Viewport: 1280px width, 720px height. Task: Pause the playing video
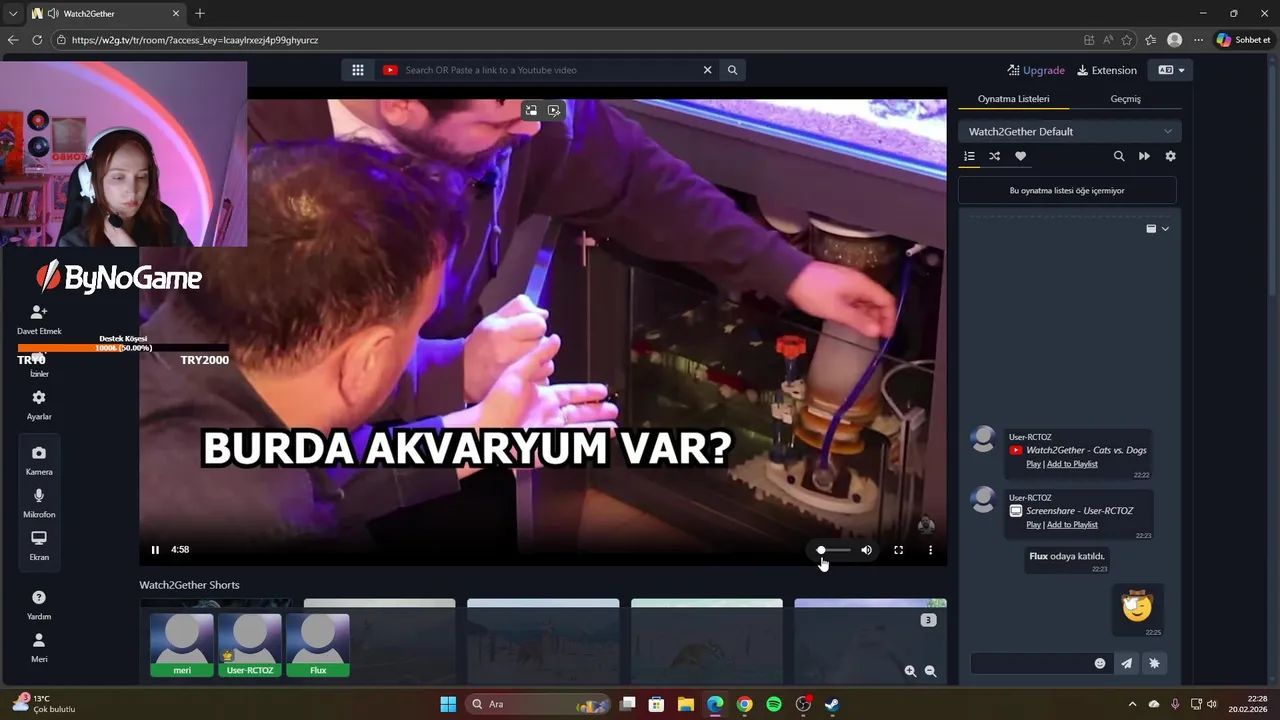[x=155, y=549]
